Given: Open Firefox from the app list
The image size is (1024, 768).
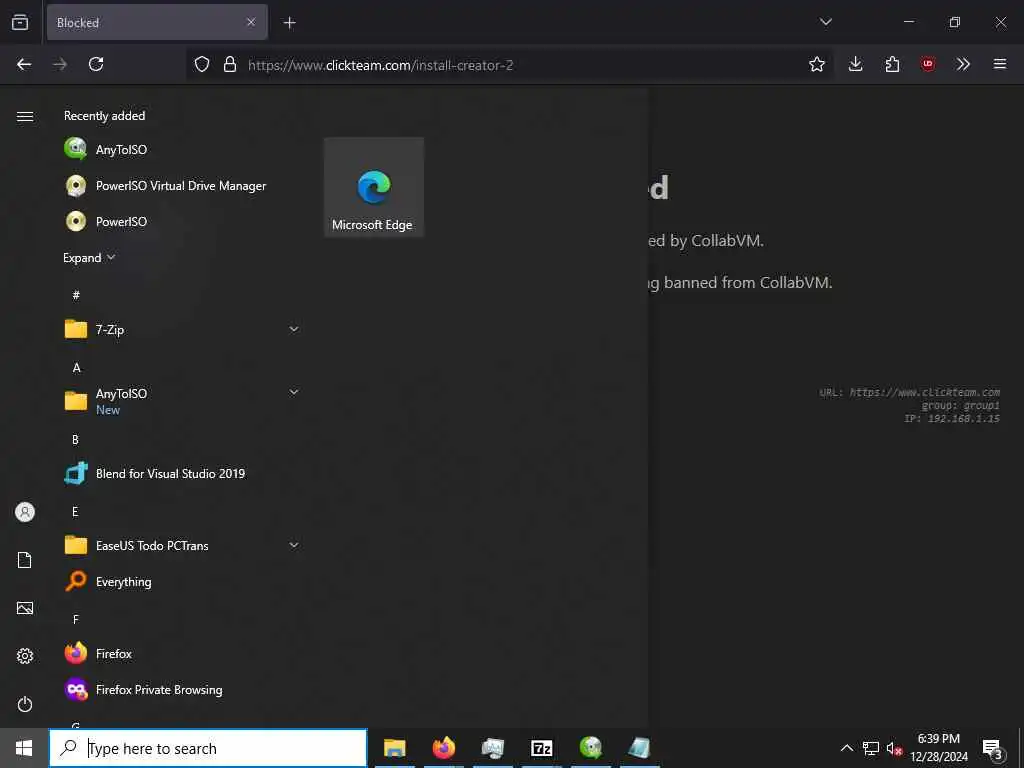Looking at the screenshot, I should click(182, 653).
